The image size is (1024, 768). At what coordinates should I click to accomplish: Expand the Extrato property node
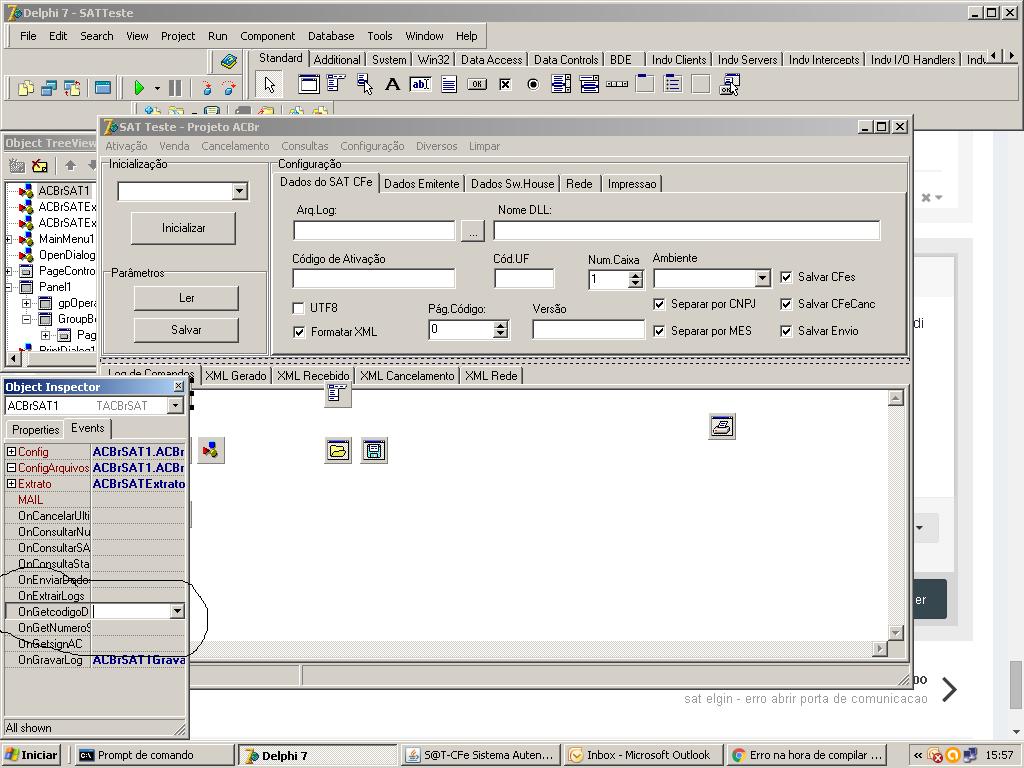(x=11, y=483)
